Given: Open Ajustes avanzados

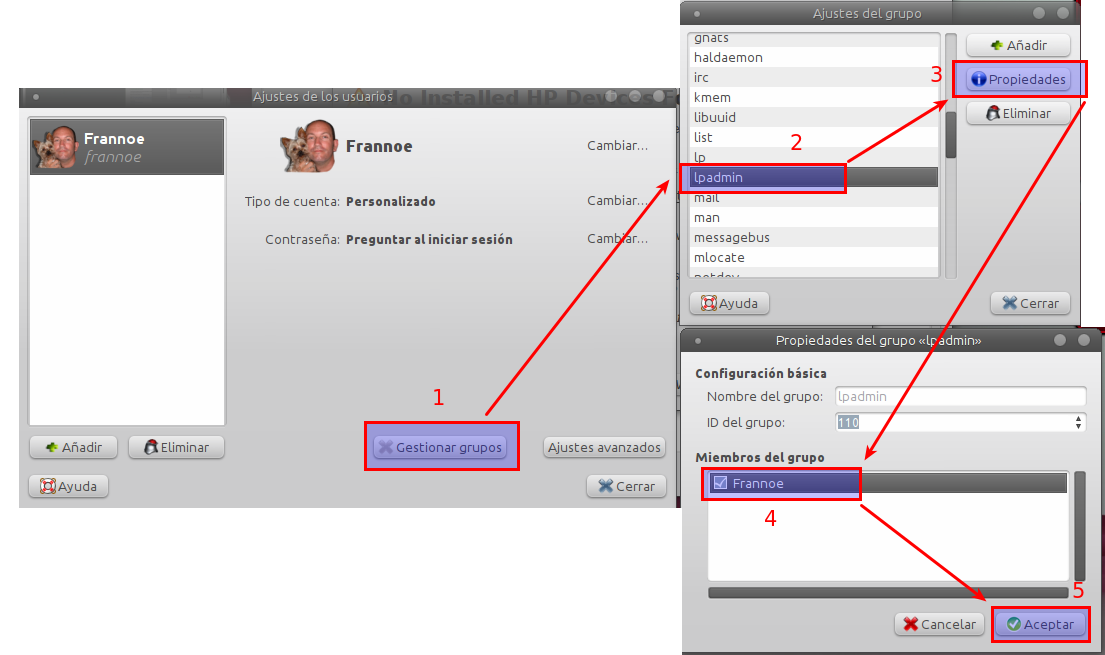Looking at the screenshot, I should (605, 447).
